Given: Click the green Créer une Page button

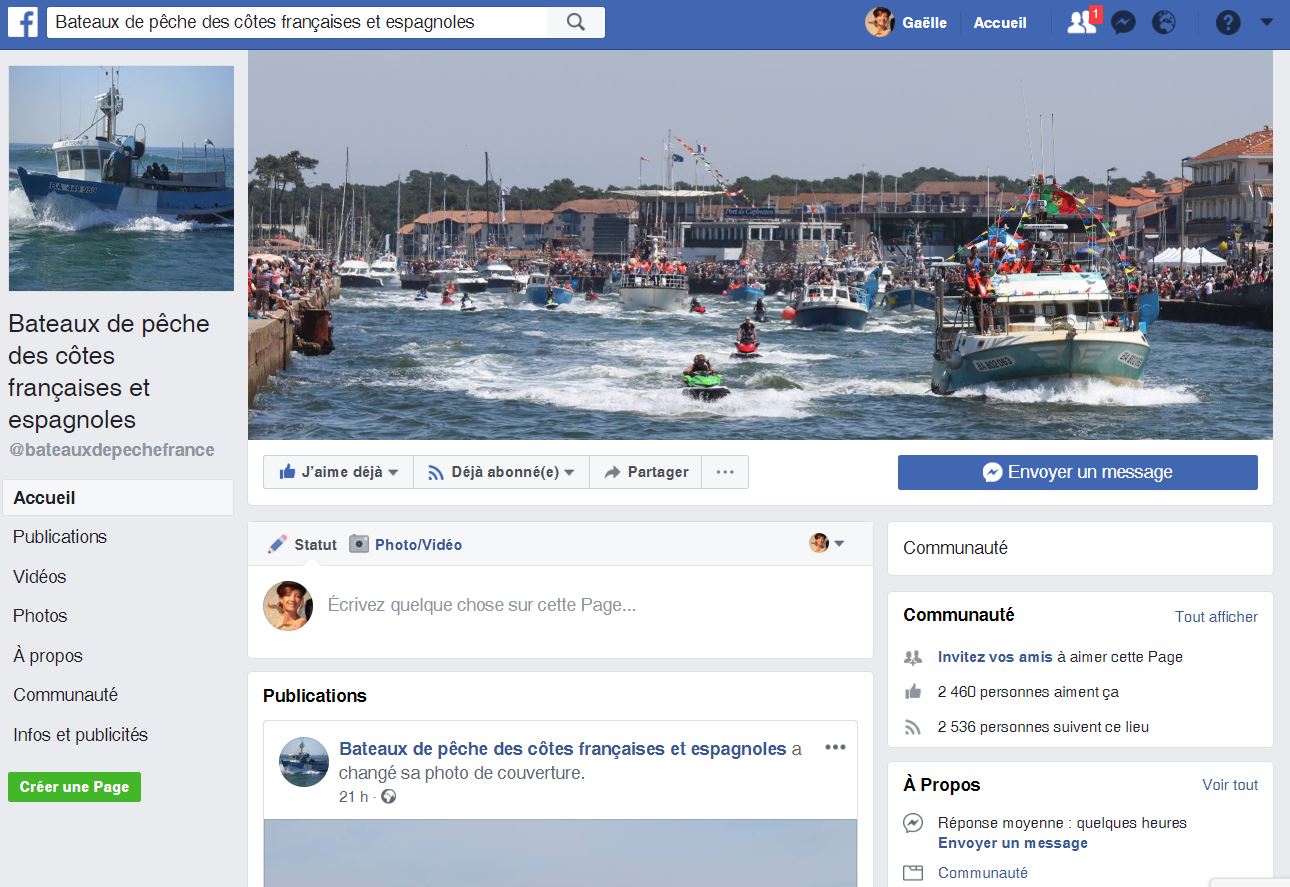Looking at the screenshot, I should click(74, 787).
